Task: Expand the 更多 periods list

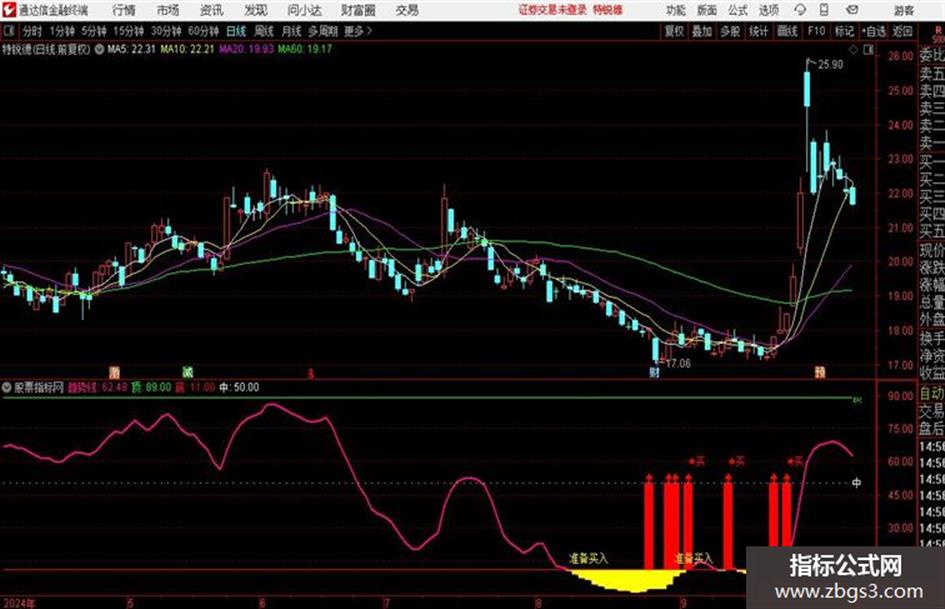Action: point(358,31)
